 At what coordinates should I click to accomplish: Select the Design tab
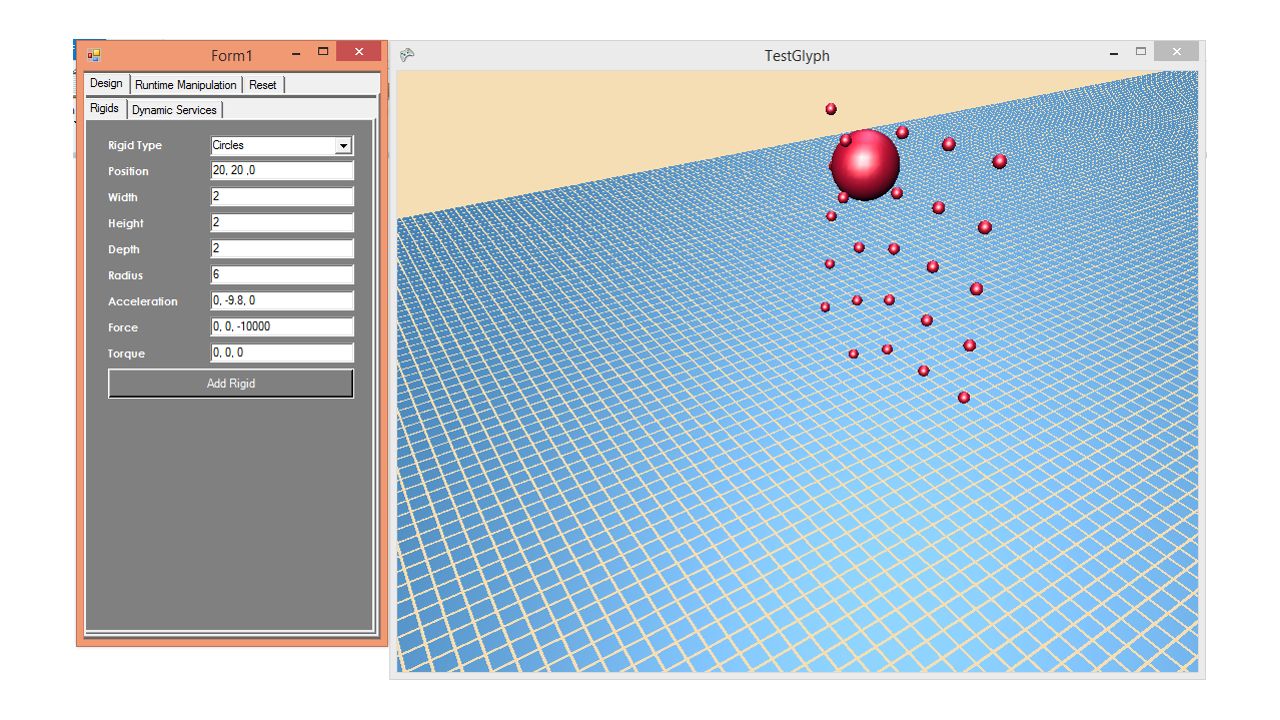tap(105, 83)
